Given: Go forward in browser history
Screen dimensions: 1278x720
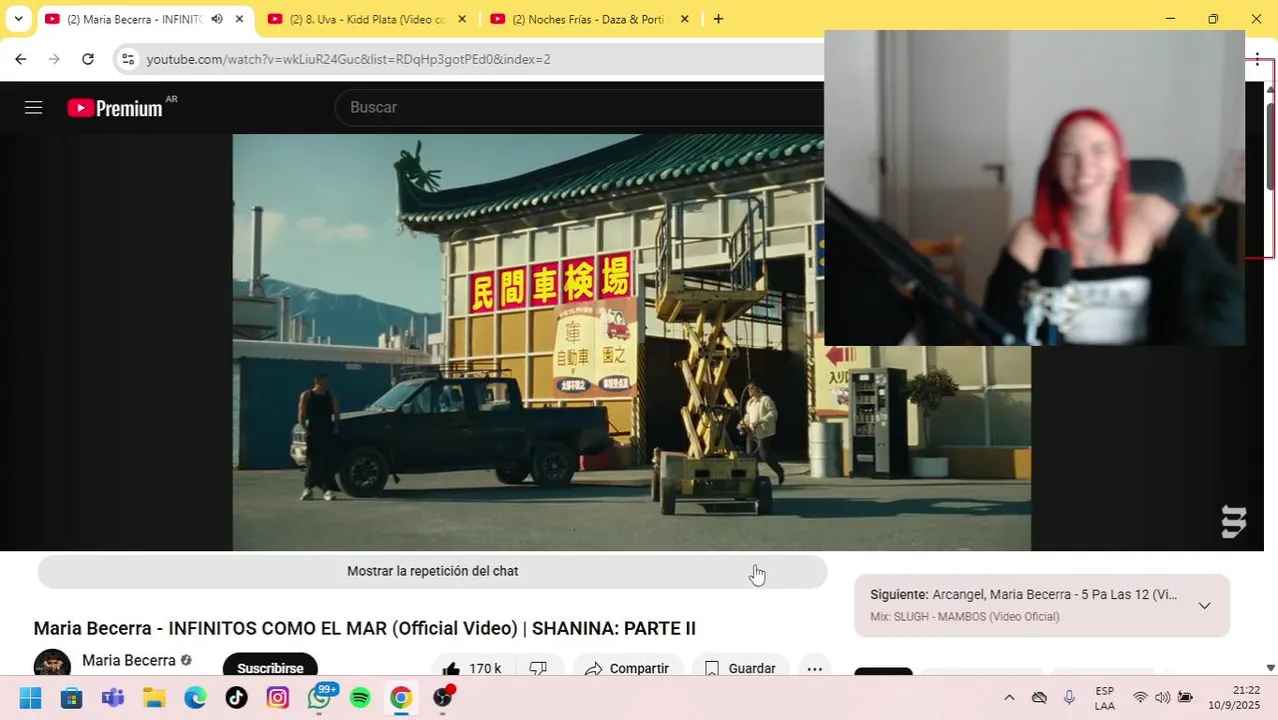Looking at the screenshot, I should click(x=54, y=59).
